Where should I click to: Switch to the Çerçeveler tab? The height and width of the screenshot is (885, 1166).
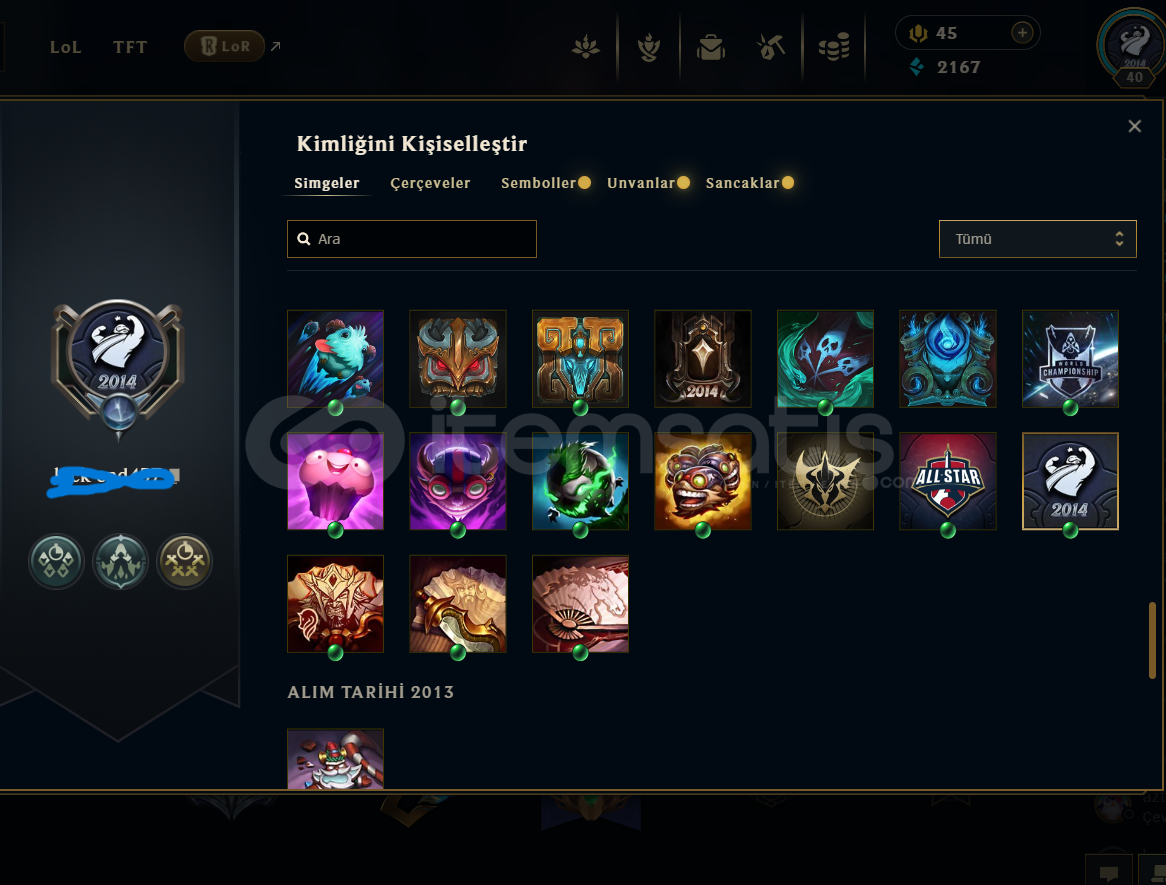(x=430, y=183)
